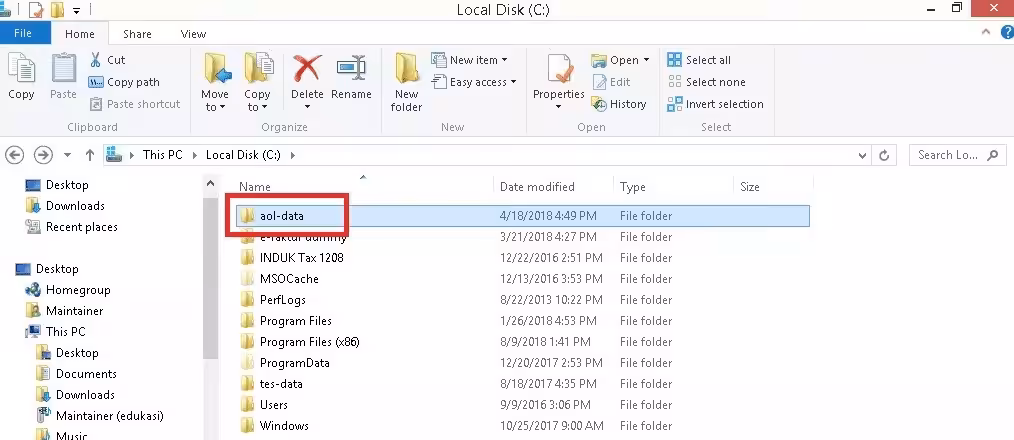Image resolution: width=1014 pixels, height=440 pixels.
Task: Refresh the current folder view
Action: tap(884, 155)
